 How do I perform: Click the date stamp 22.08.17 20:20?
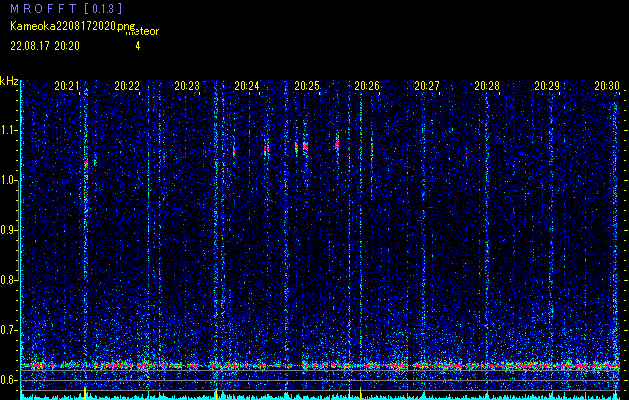[45, 46]
